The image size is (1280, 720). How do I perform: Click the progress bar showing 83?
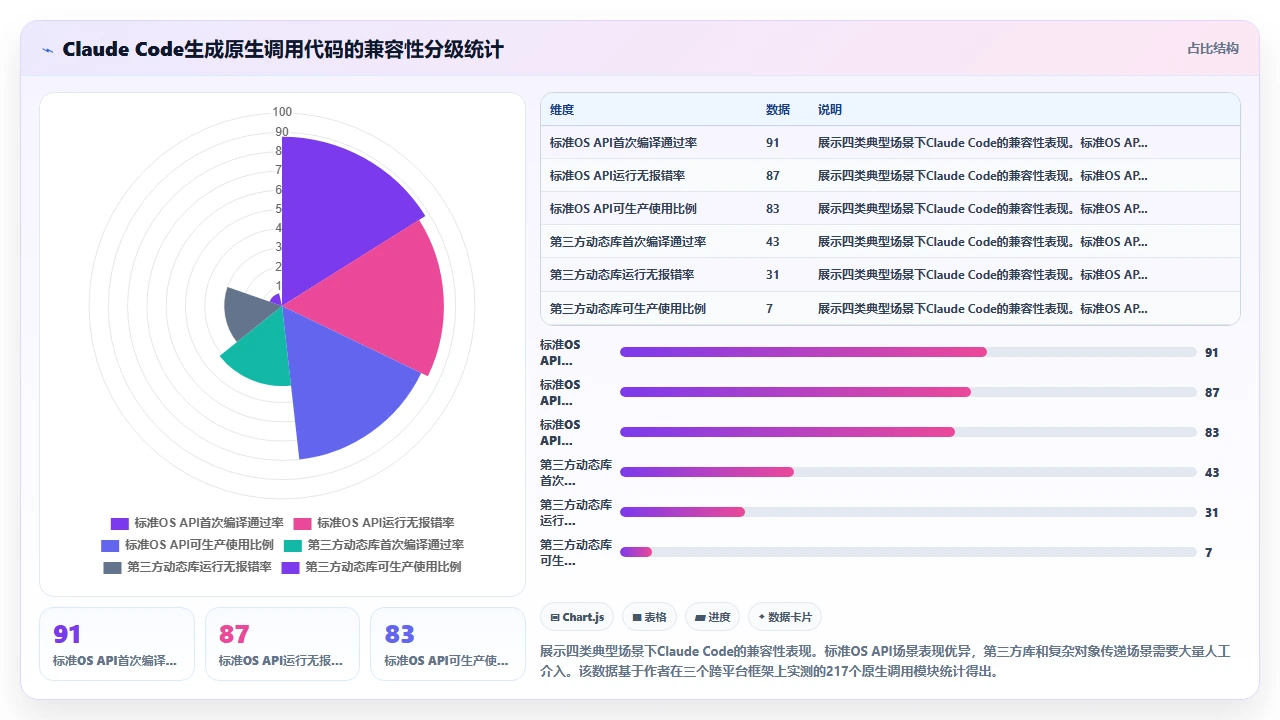[908, 432]
